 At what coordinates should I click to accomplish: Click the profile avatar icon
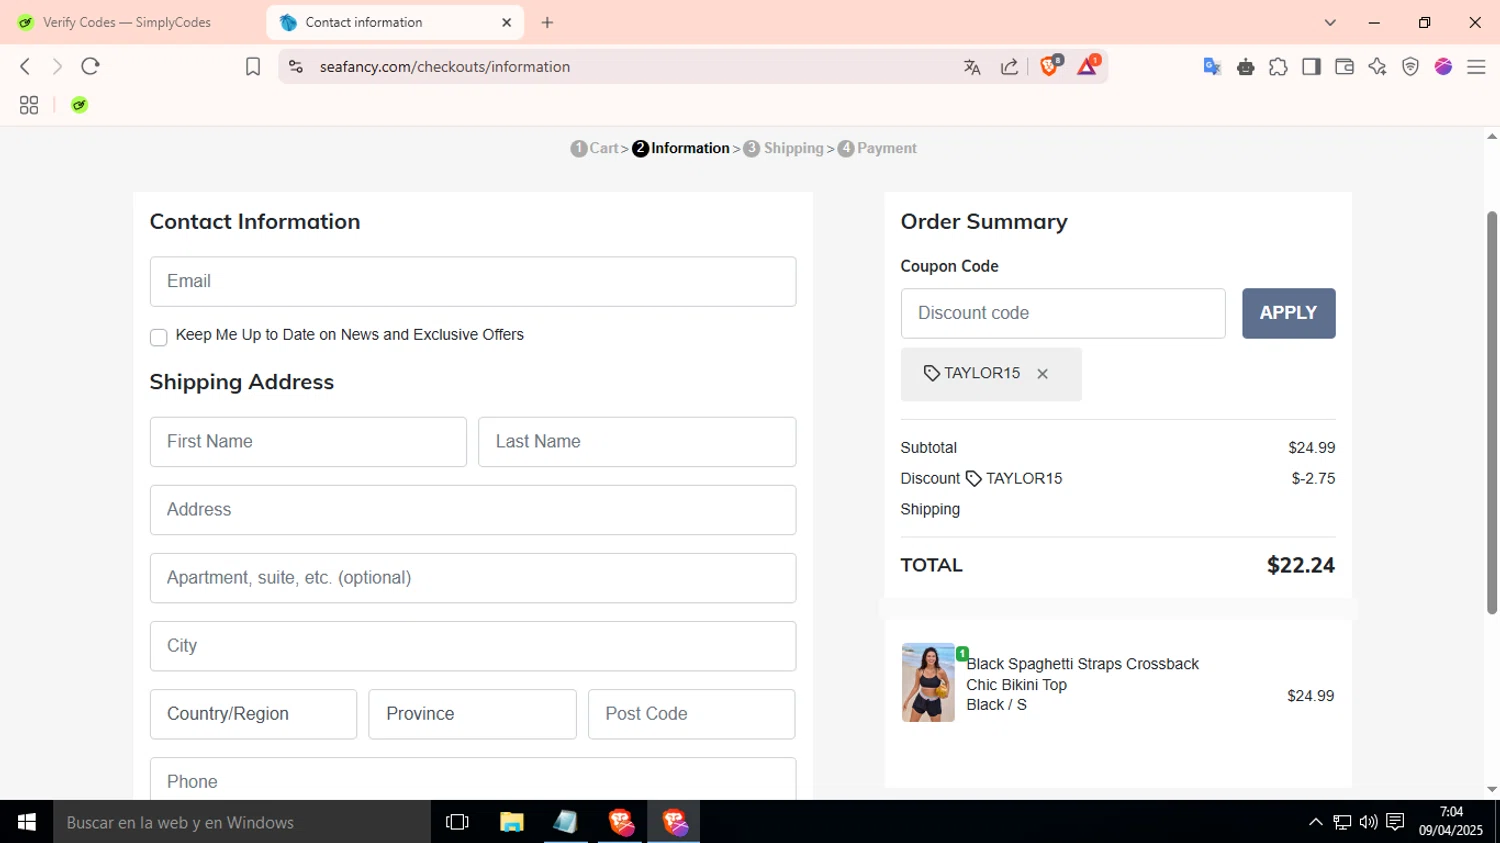(x=1443, y=67)
